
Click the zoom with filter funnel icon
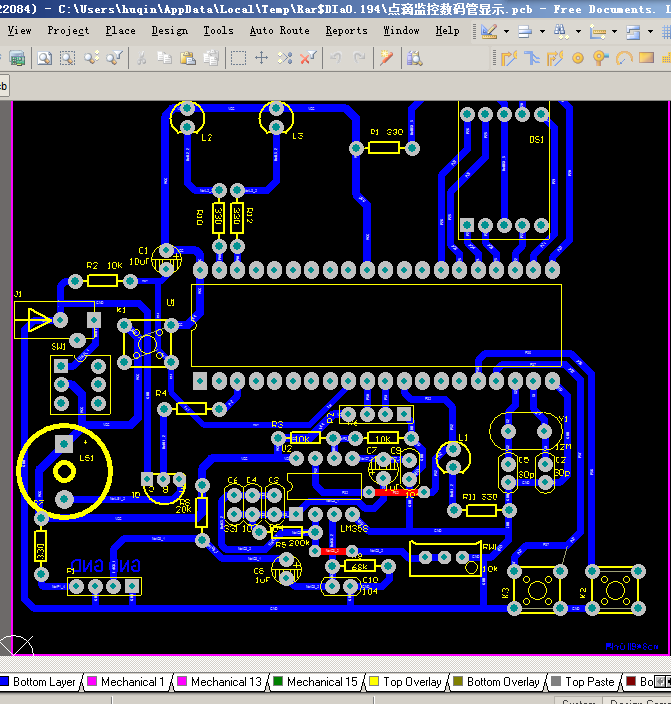coord(115,58)
